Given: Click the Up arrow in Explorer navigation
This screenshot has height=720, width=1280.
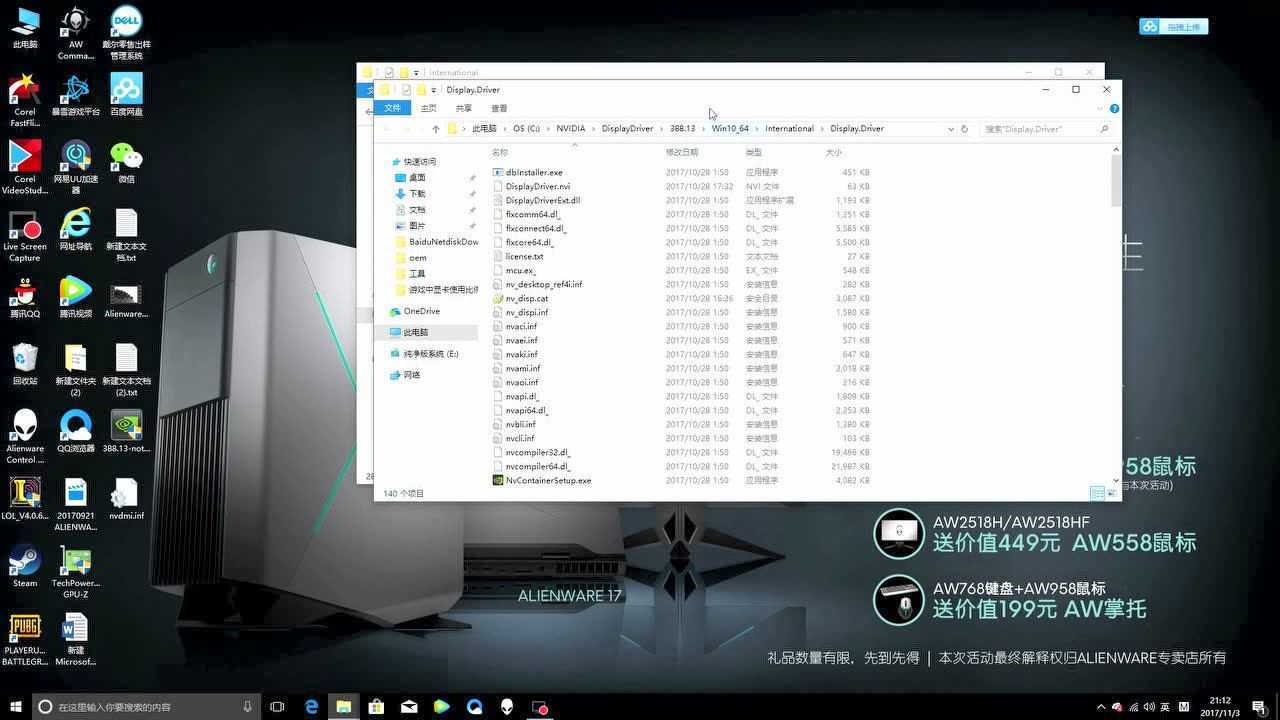Looking at the screenshot, I should [x=435, y=129].
